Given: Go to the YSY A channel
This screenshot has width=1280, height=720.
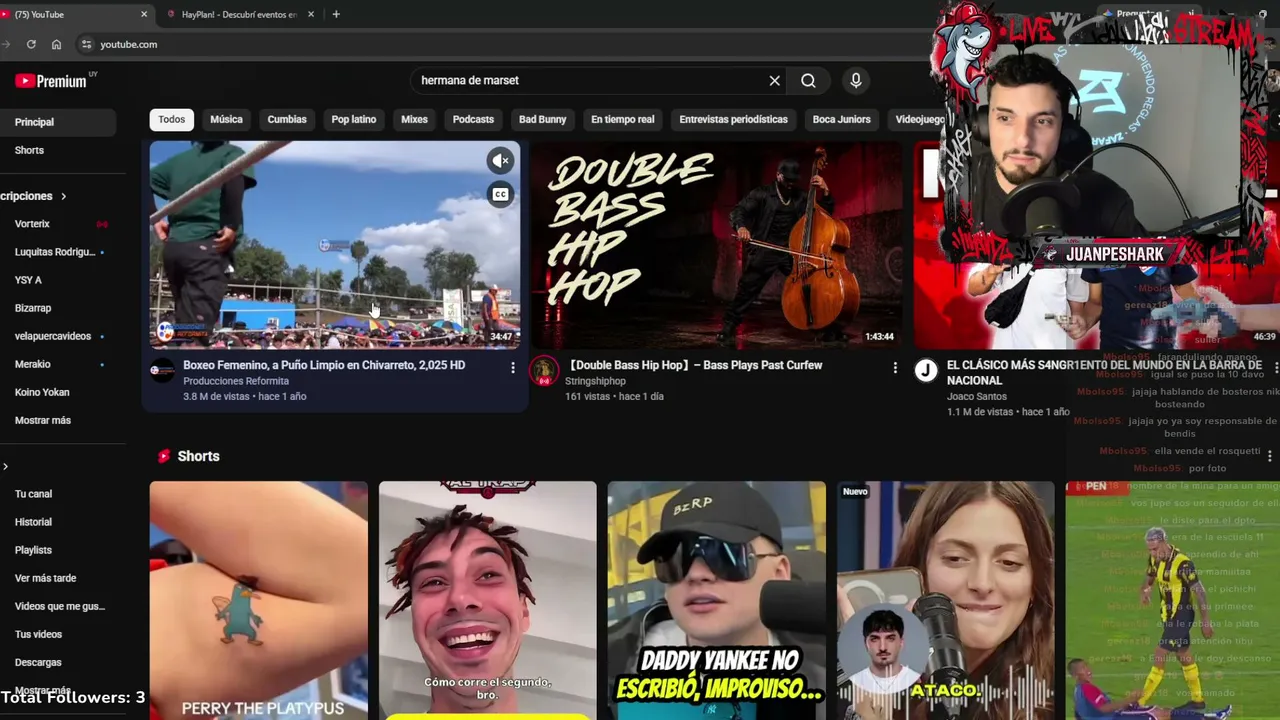Looking at the screenshot, I should click(28, 280).
